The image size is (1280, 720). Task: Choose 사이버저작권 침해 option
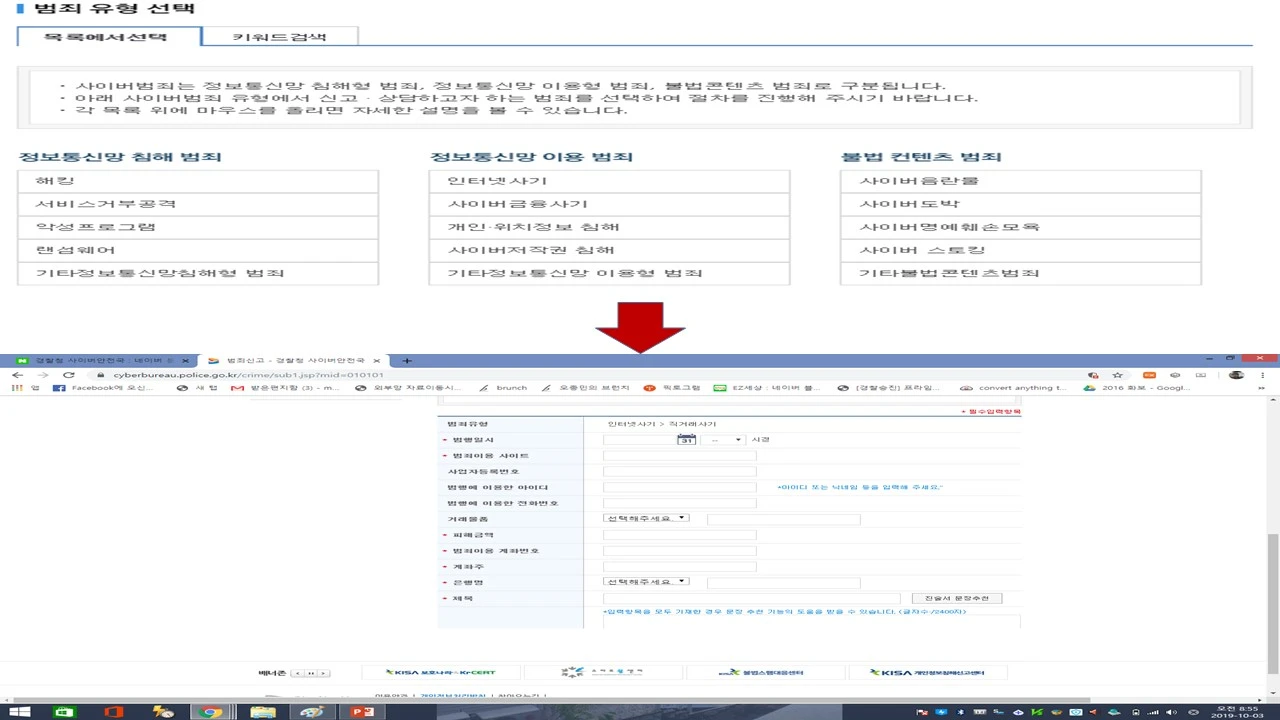point(610,250)
